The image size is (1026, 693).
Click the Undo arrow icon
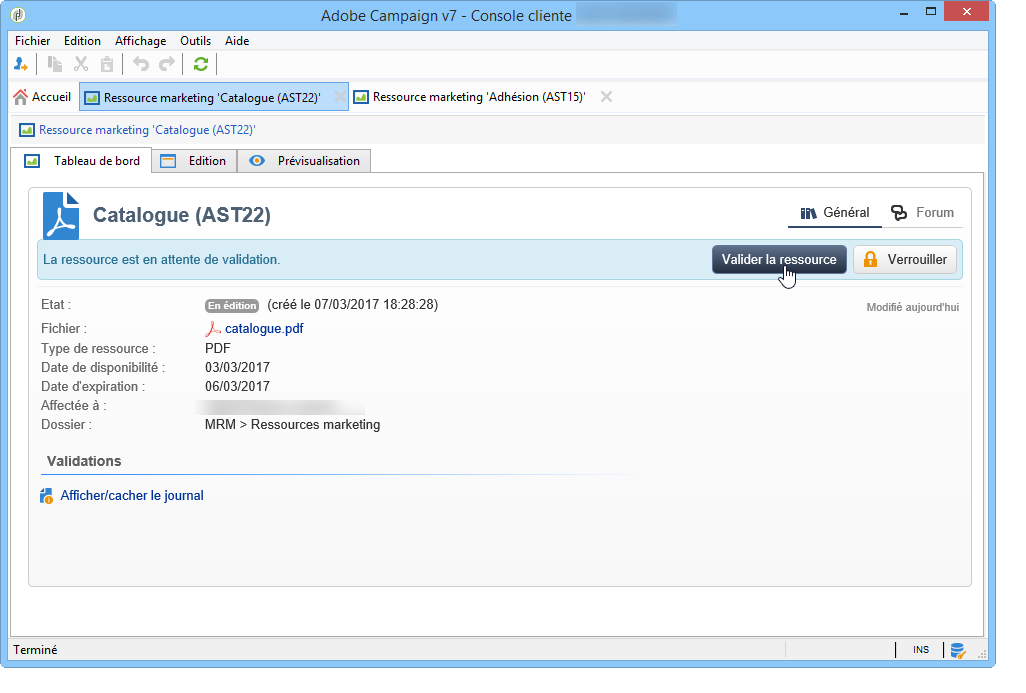pyautogui.click(x=141, y=64)
